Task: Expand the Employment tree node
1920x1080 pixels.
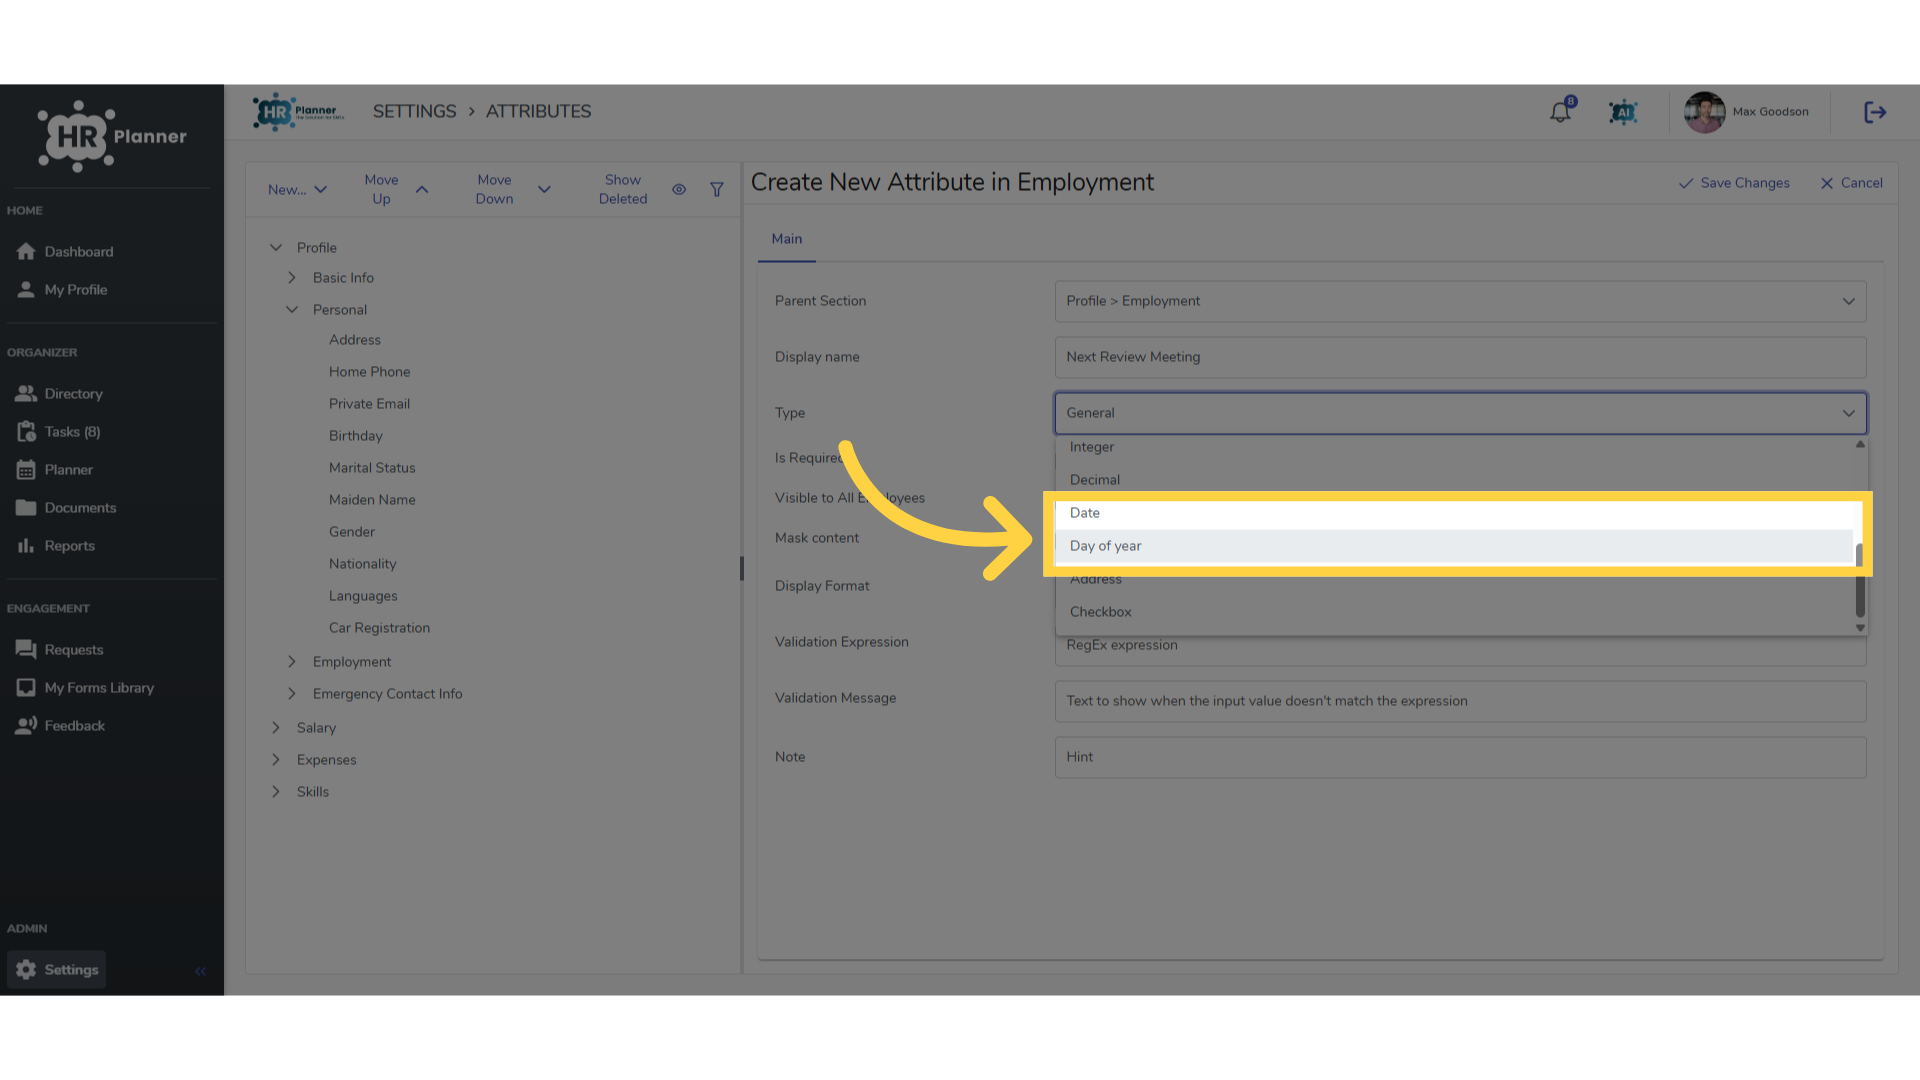Action: tap(292, 661)
